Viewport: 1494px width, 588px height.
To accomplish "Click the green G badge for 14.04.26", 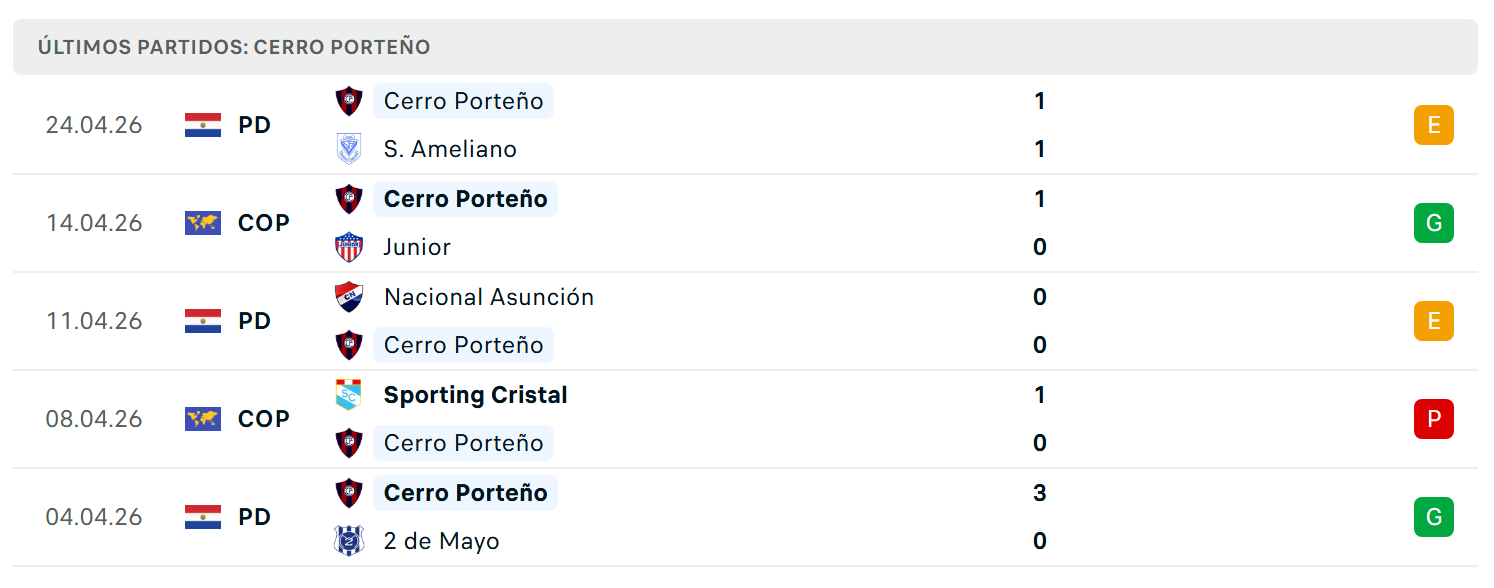I will click(x=1433, y=223).
